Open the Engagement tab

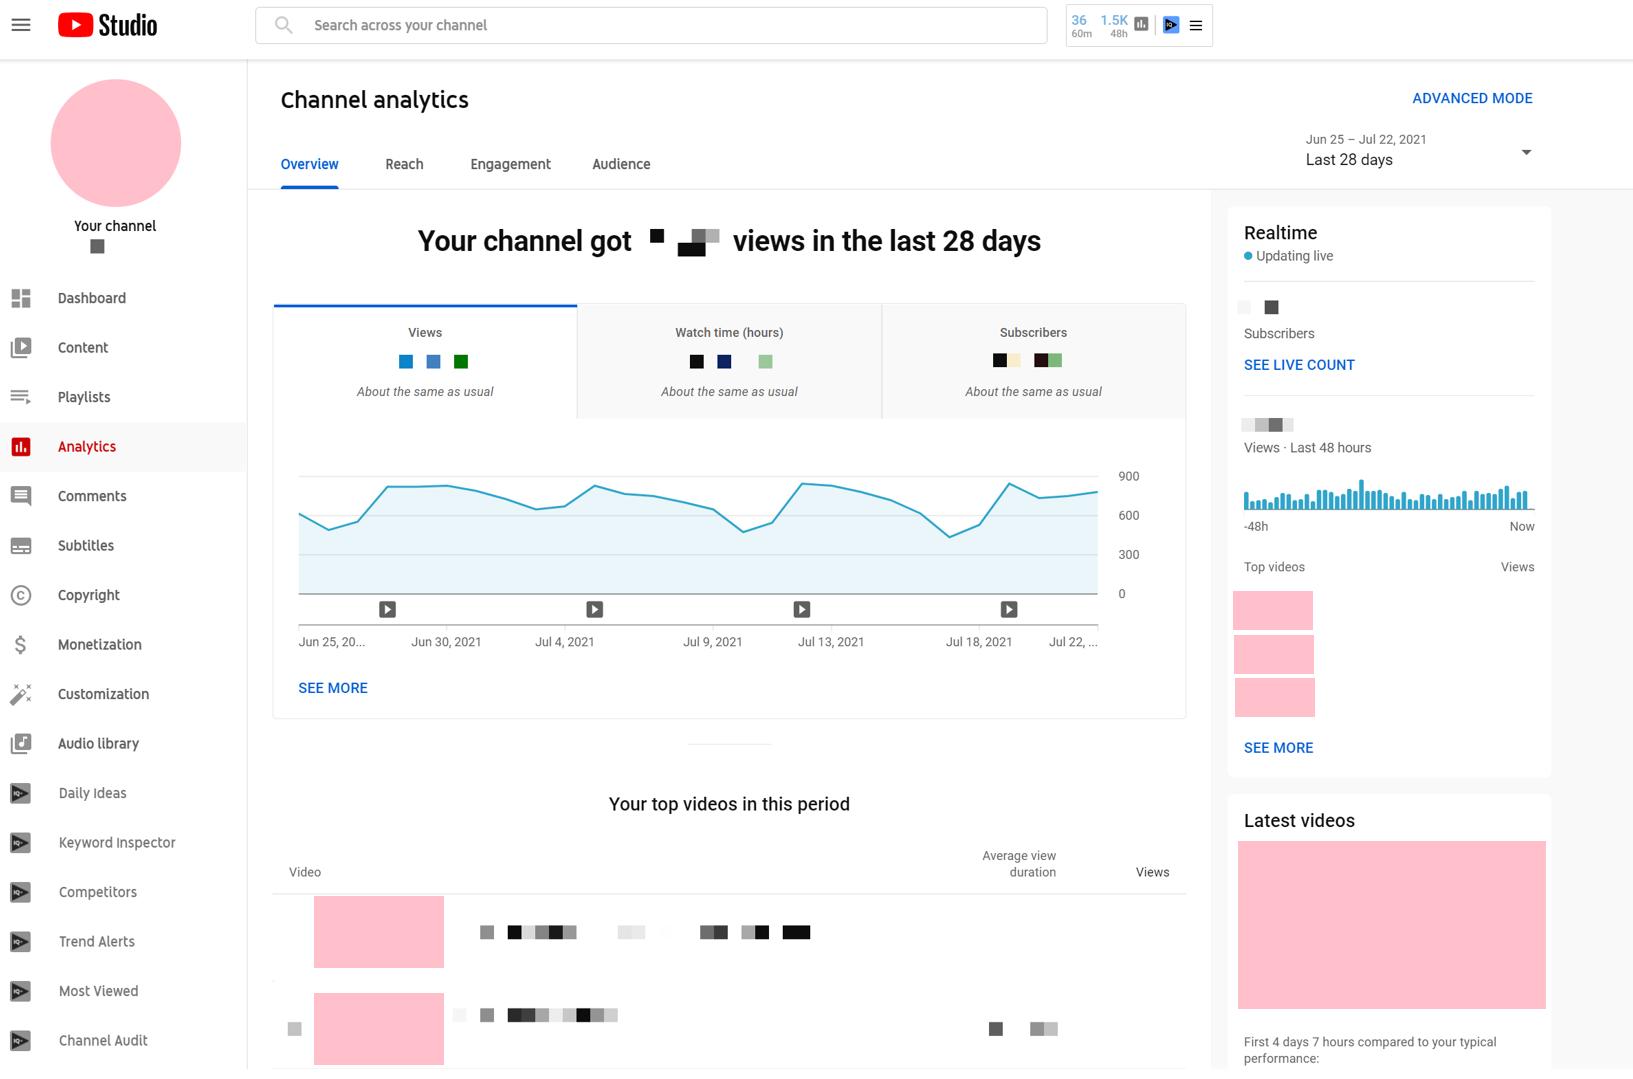[510, 164]
